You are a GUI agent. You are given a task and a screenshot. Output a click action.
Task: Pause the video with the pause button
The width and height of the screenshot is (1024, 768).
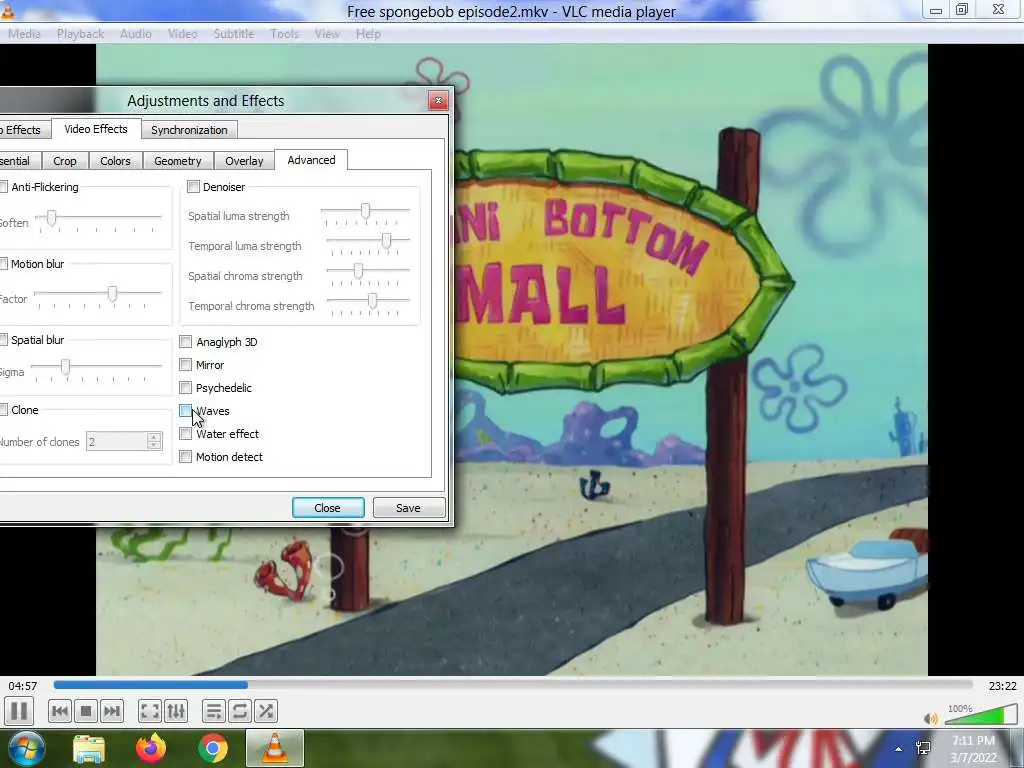tap(19, 711)
